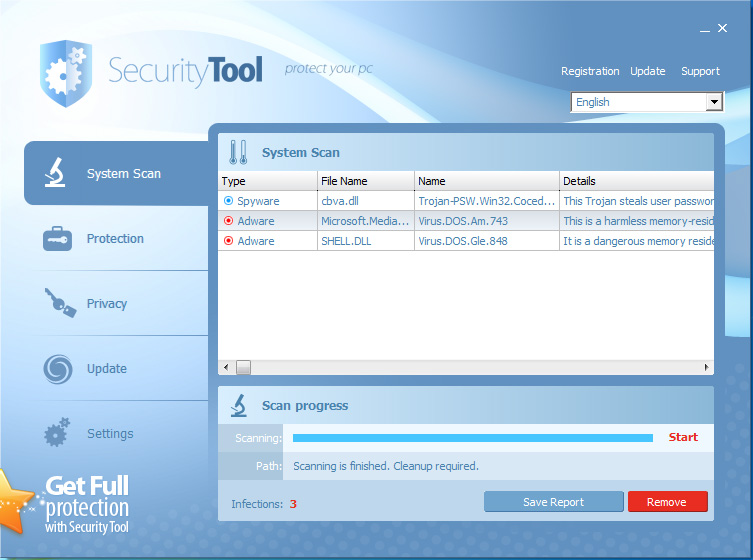This screenshot has width=753, height=560.
Task: Click 'Scanning is finished. Cleanup required.' text
Action: (386, 466)
